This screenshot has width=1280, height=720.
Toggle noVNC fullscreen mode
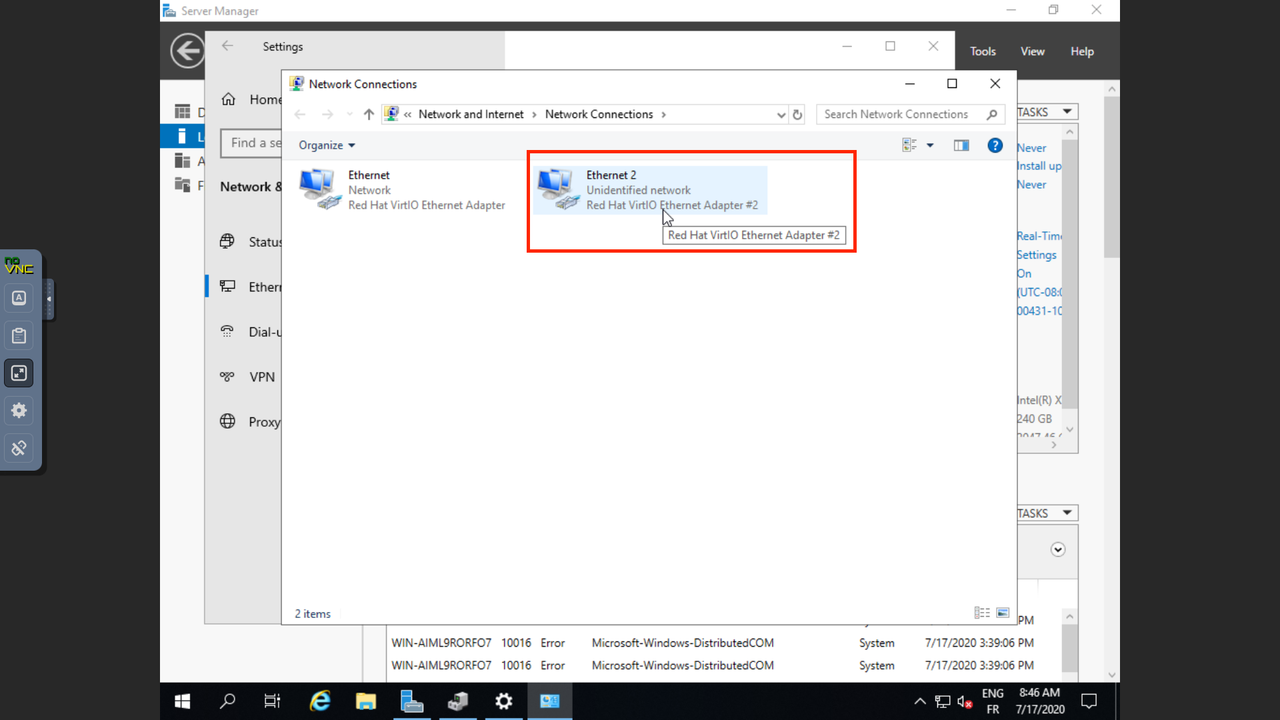coord(19,373)
